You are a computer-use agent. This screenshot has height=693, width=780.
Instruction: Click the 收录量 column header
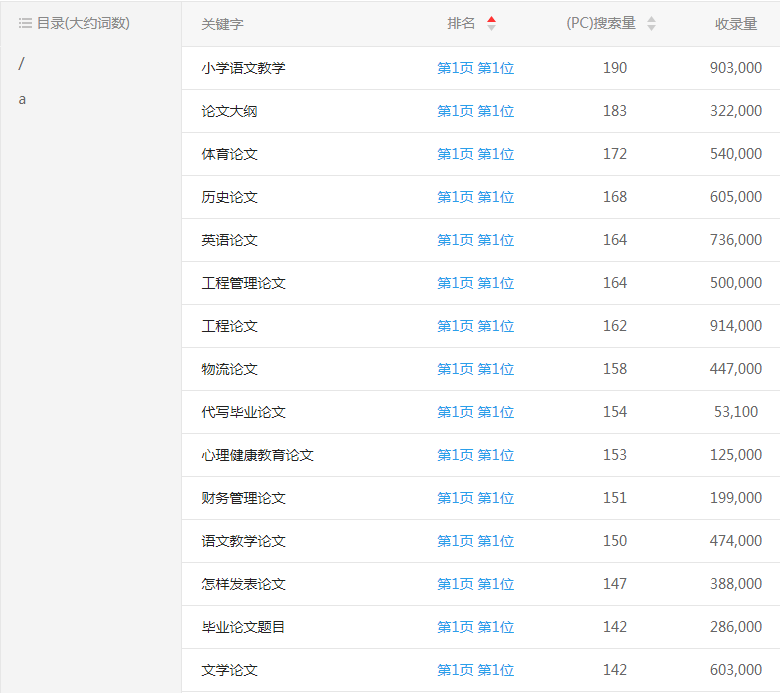(x=736, y=24)
